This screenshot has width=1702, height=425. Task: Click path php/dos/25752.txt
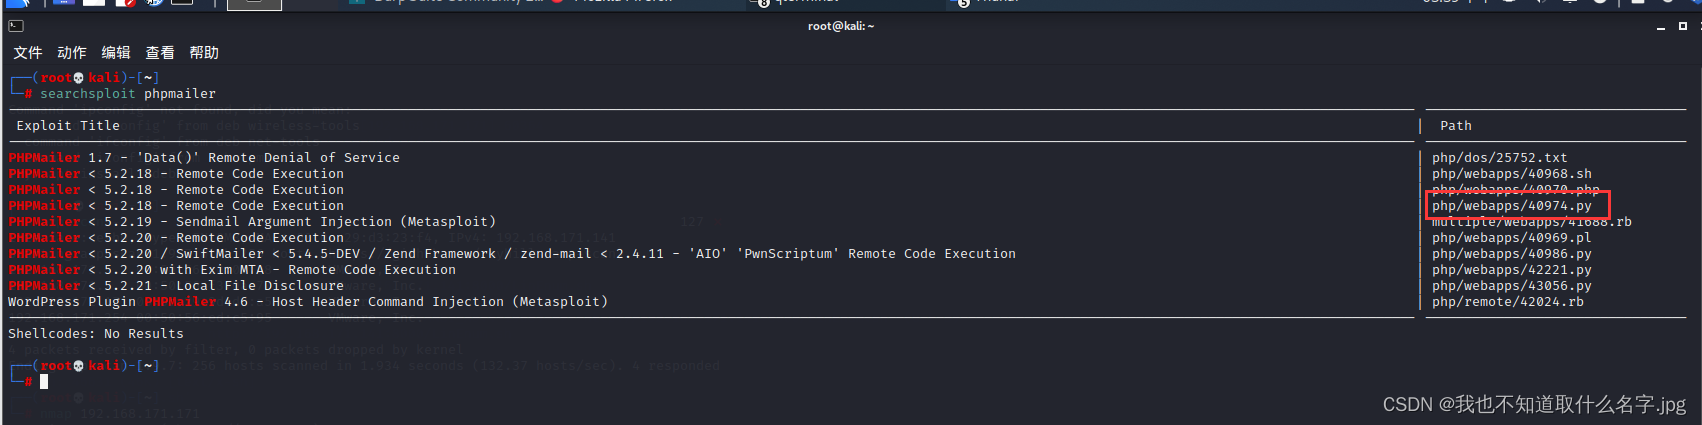pos(1500,158)
